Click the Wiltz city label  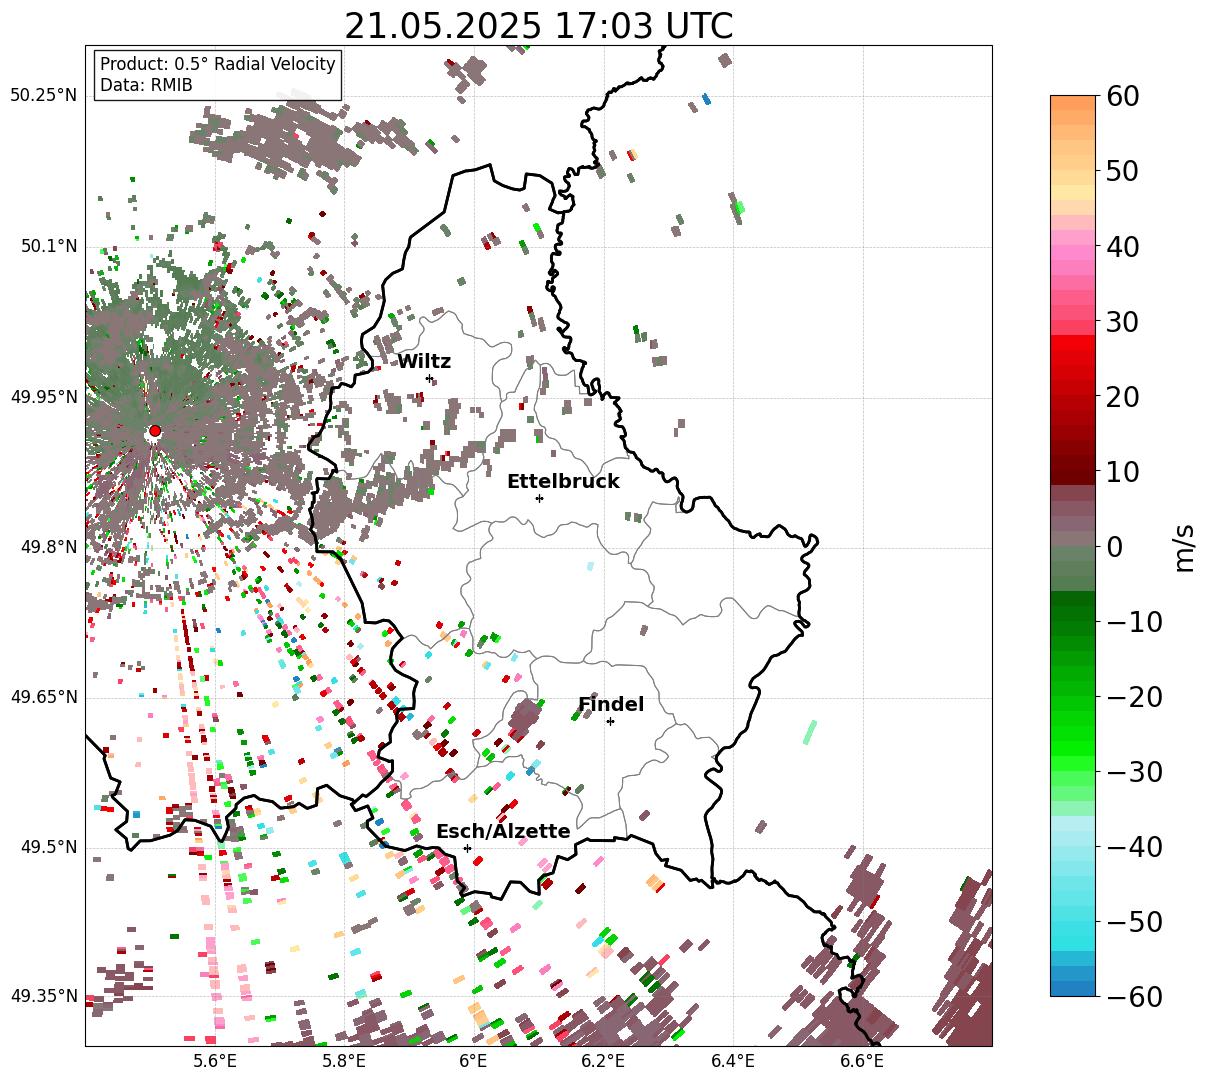pyautogui.click(x=424, y=362)
